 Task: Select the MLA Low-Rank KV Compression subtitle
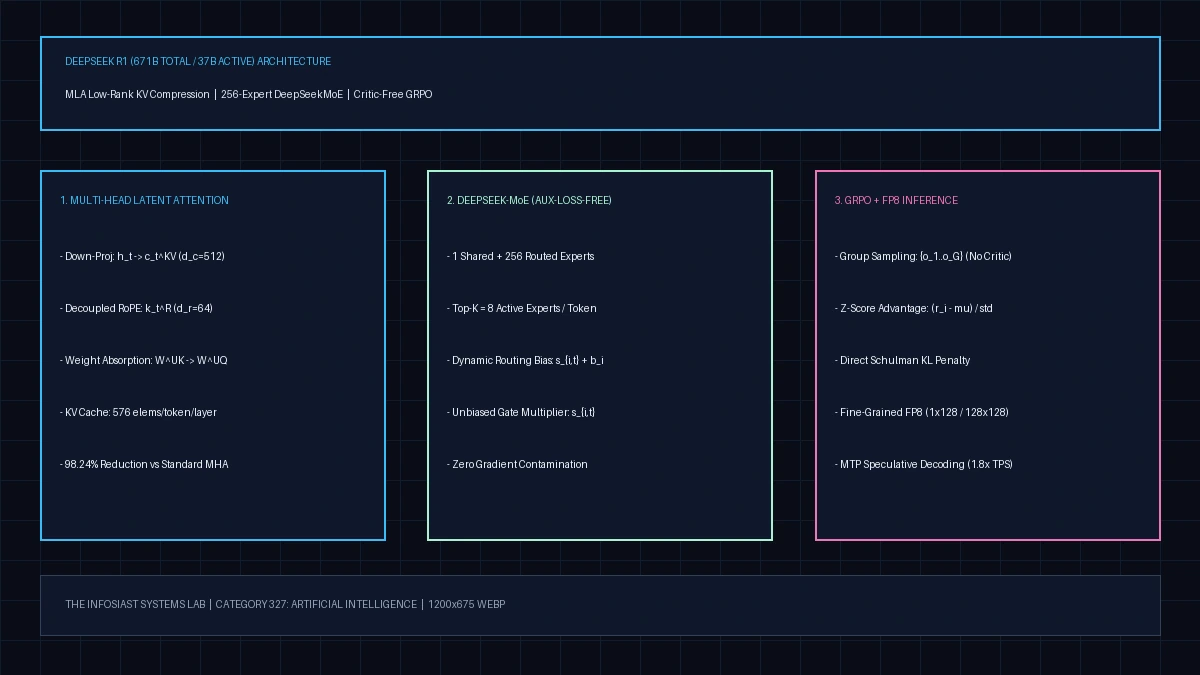(x=249, y=95)
